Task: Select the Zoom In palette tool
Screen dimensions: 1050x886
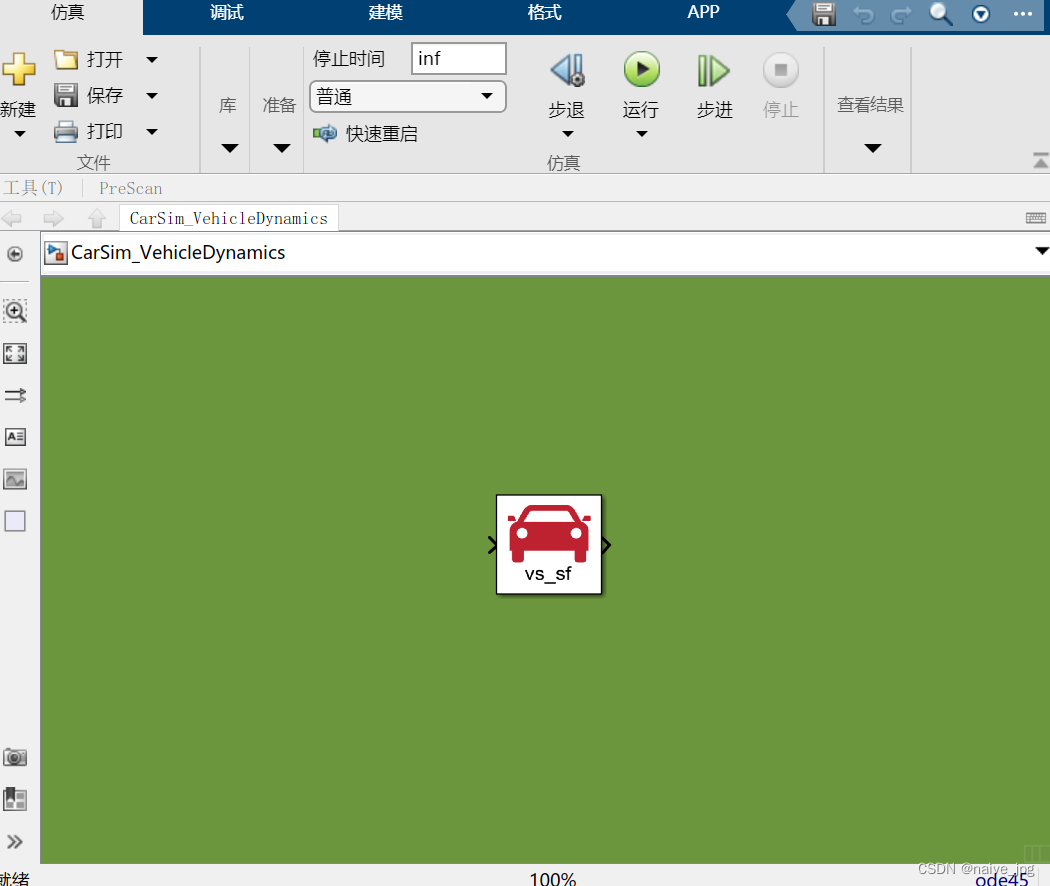Action: pyautogui.click(x=15, y=311)
